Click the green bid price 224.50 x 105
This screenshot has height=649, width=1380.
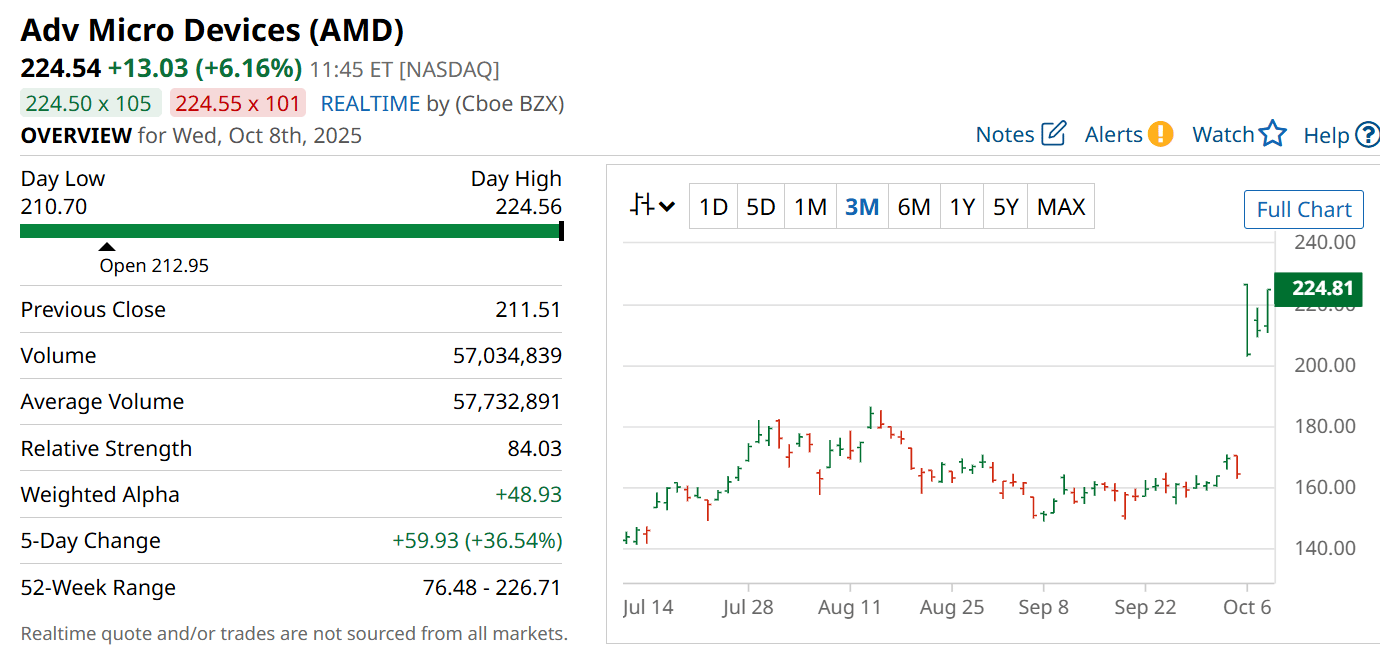pyautogui.click(x=89, y=104)
